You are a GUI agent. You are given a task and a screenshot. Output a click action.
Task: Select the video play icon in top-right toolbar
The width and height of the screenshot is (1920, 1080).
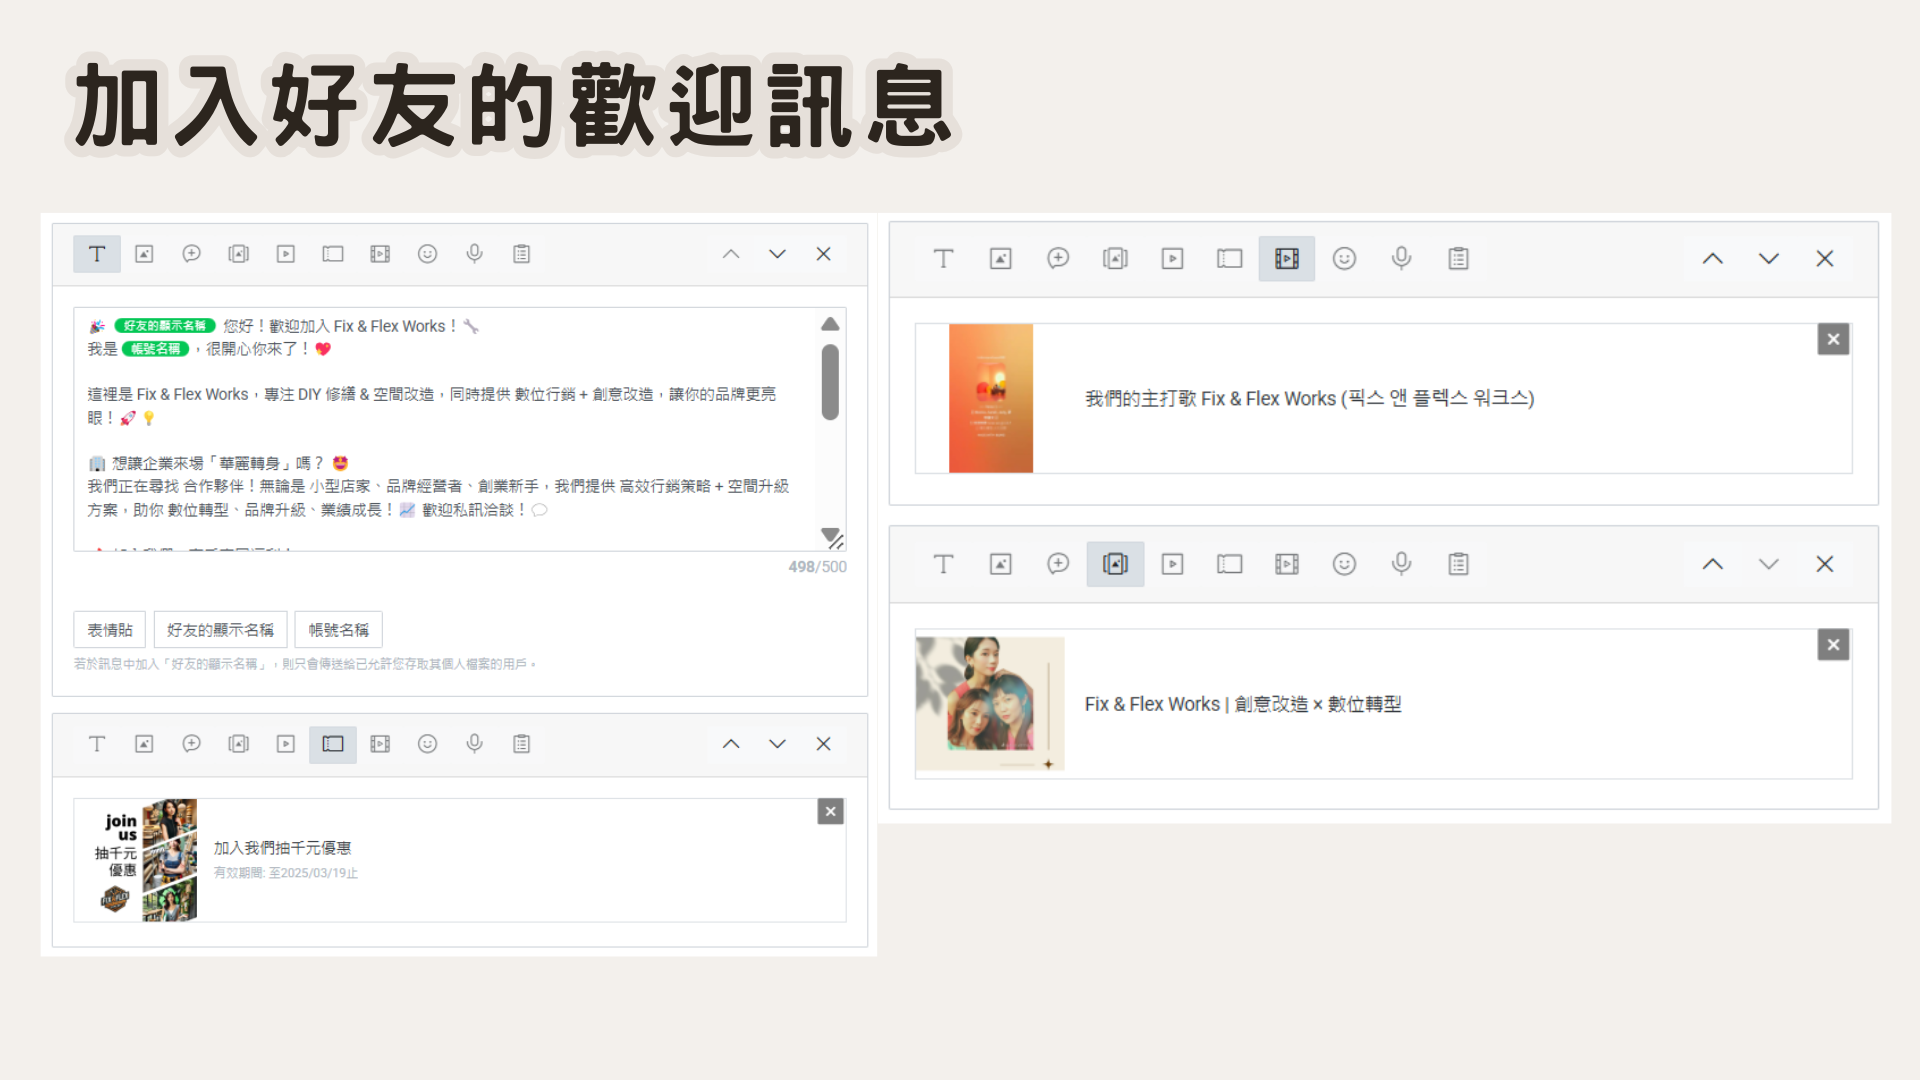coord(1172,259)
